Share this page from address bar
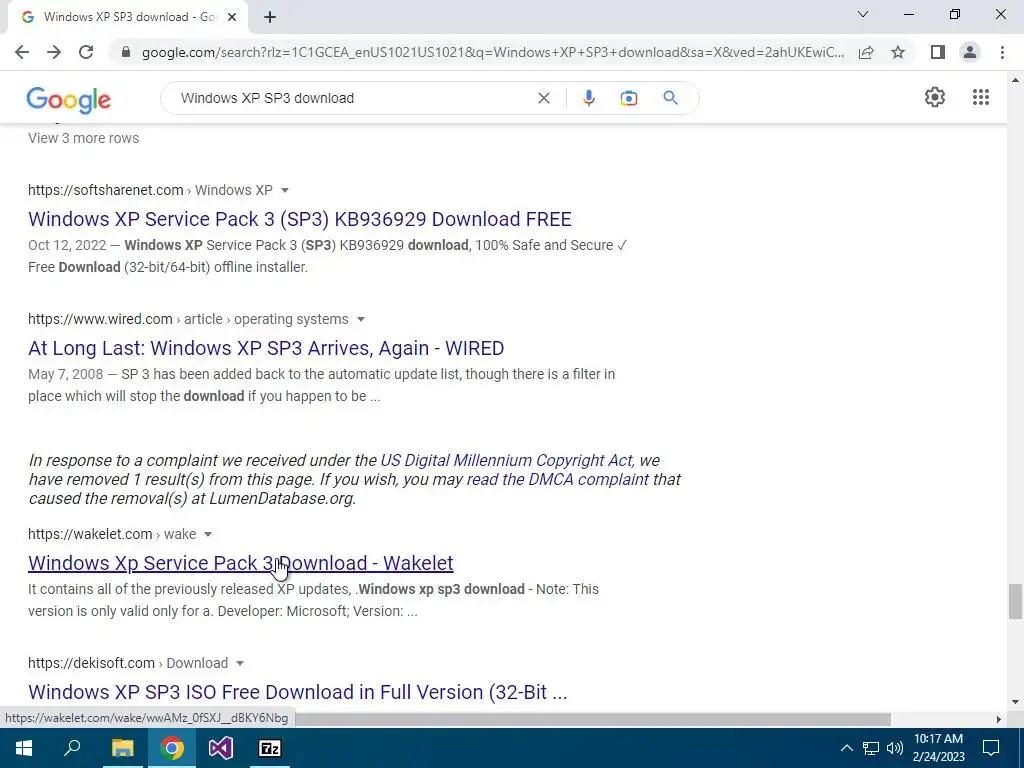Viewport: 1024px width, 768px height. pyautogui.click(x=866, y=52)
